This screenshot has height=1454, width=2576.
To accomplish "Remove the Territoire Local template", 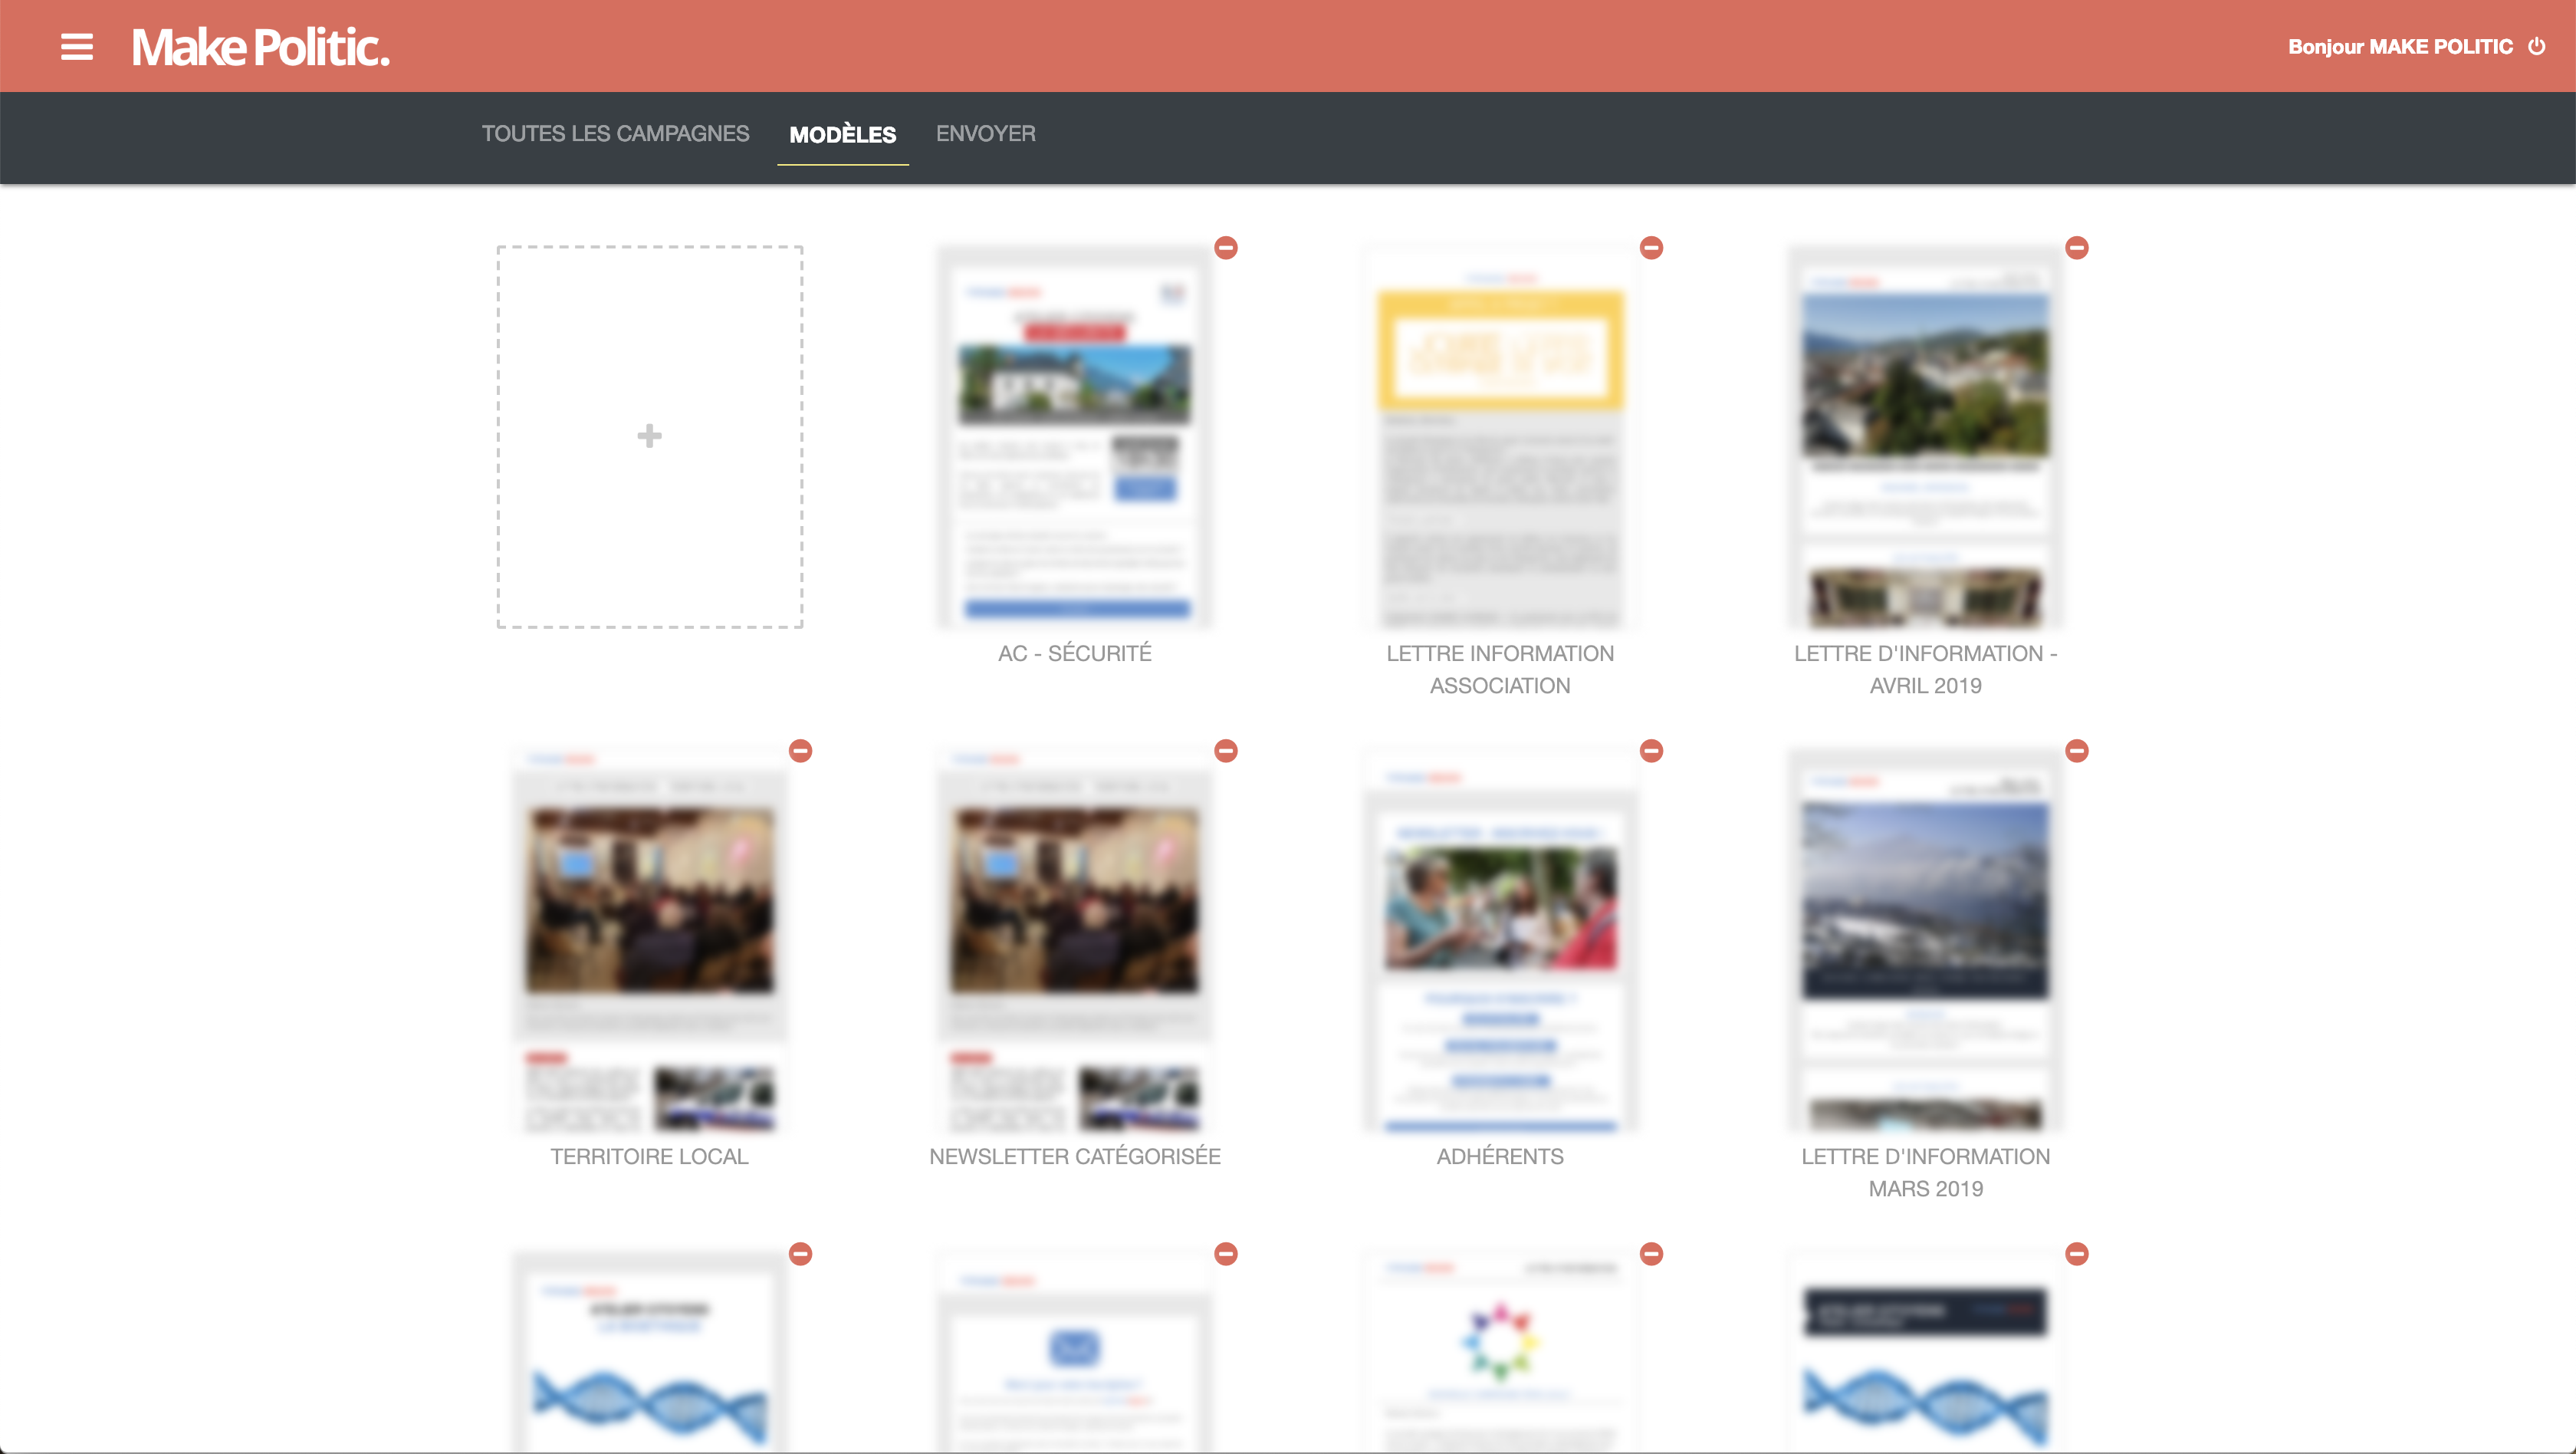I will point(800,751).
